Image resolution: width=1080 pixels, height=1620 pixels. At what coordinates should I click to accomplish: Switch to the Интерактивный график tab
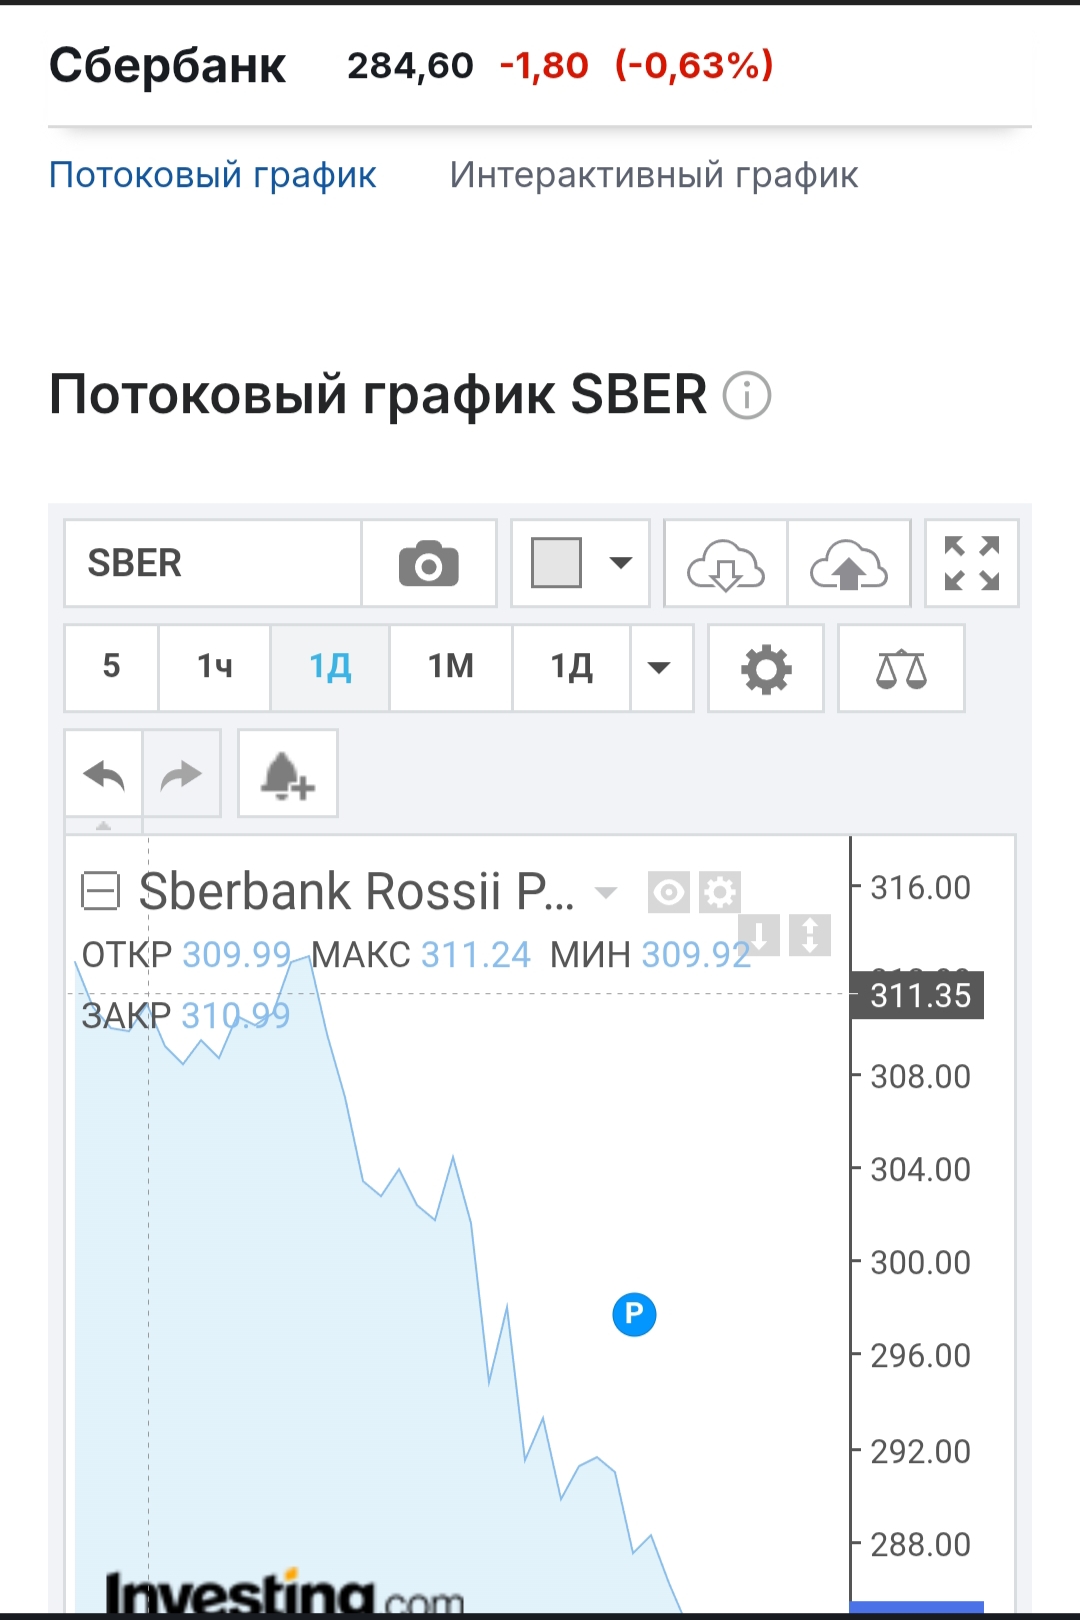[653, 175]
